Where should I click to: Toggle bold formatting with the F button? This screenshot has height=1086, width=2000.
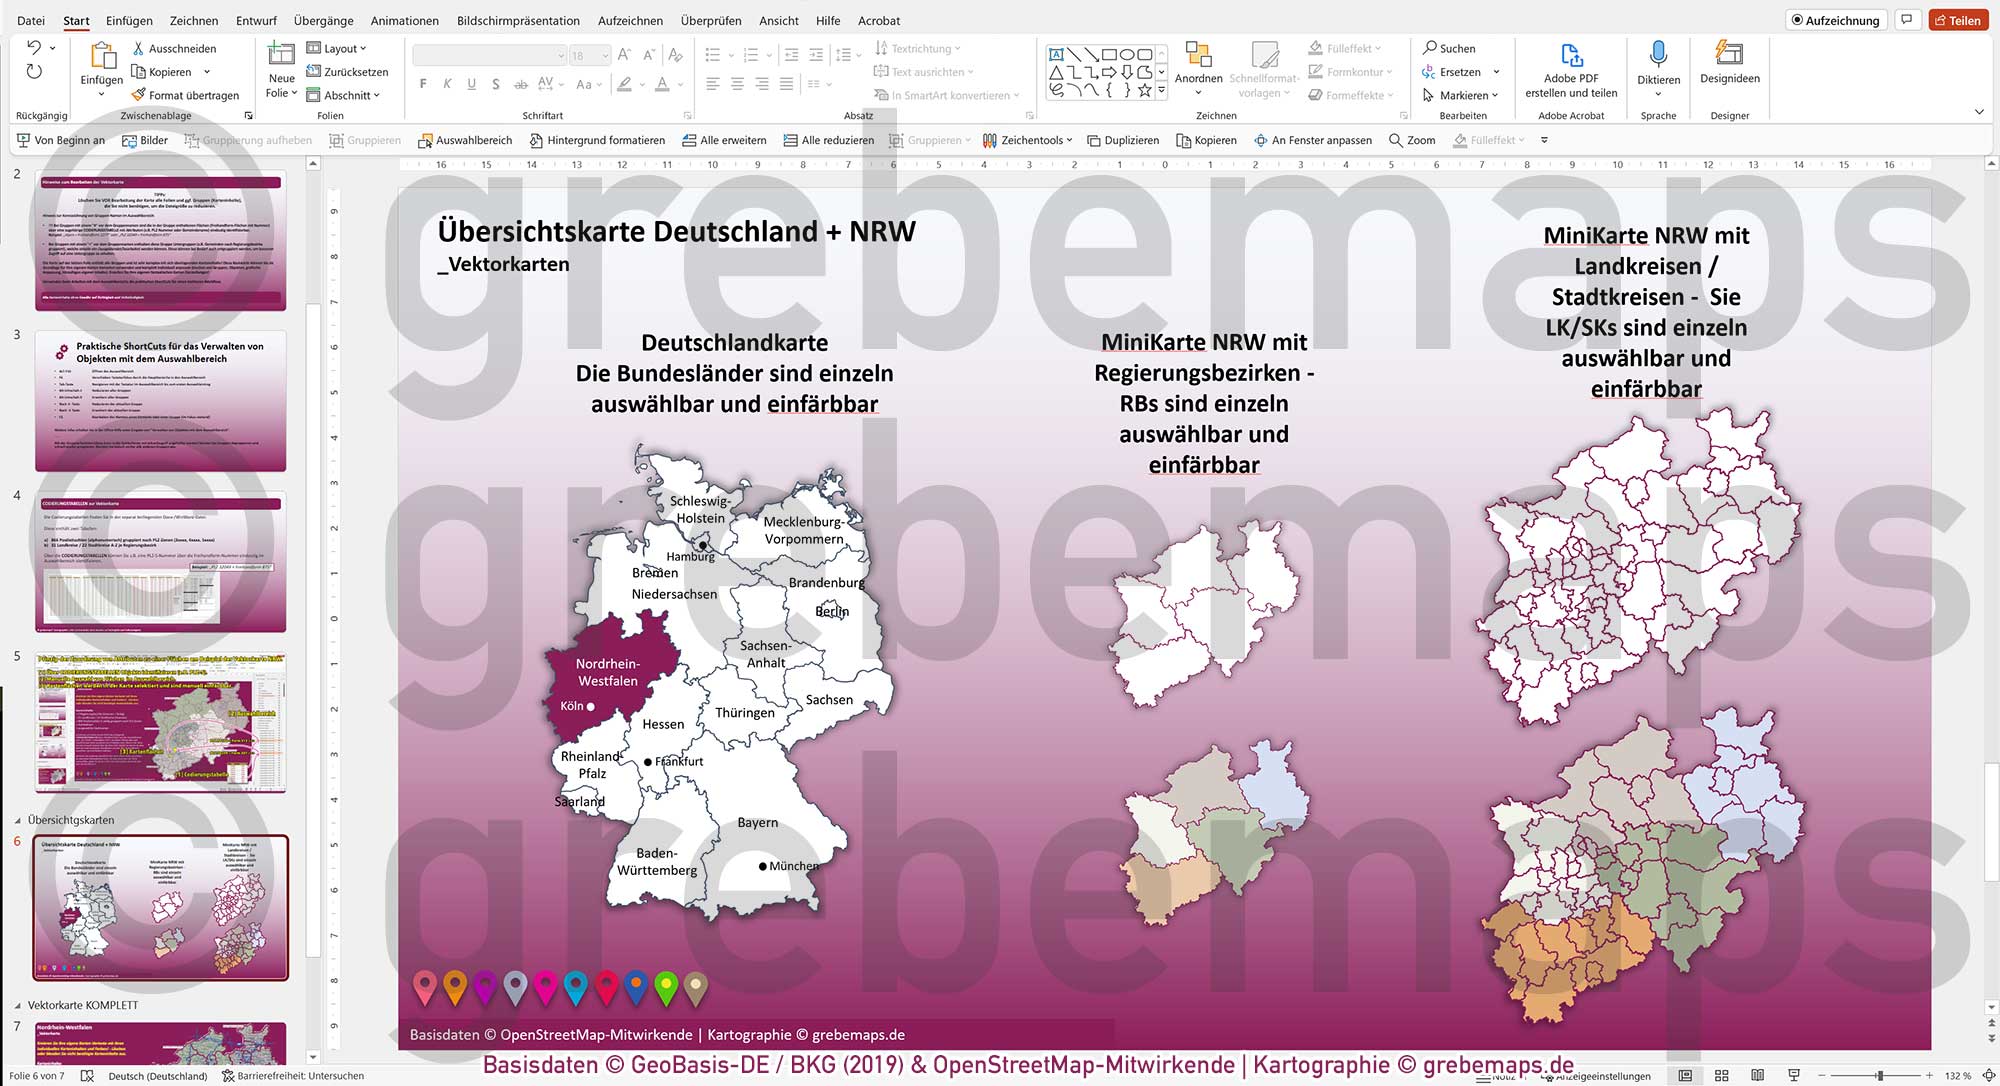(x=422, y=84)
